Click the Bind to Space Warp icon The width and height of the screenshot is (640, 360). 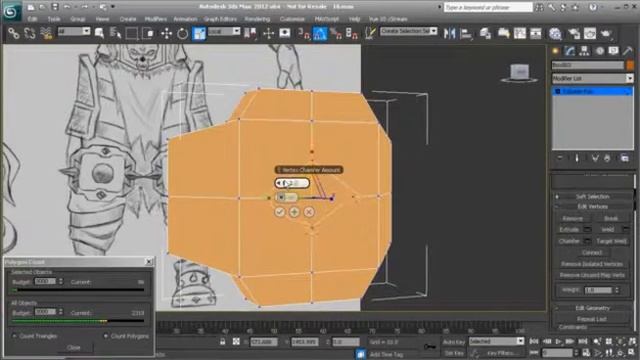pos(46,33)
